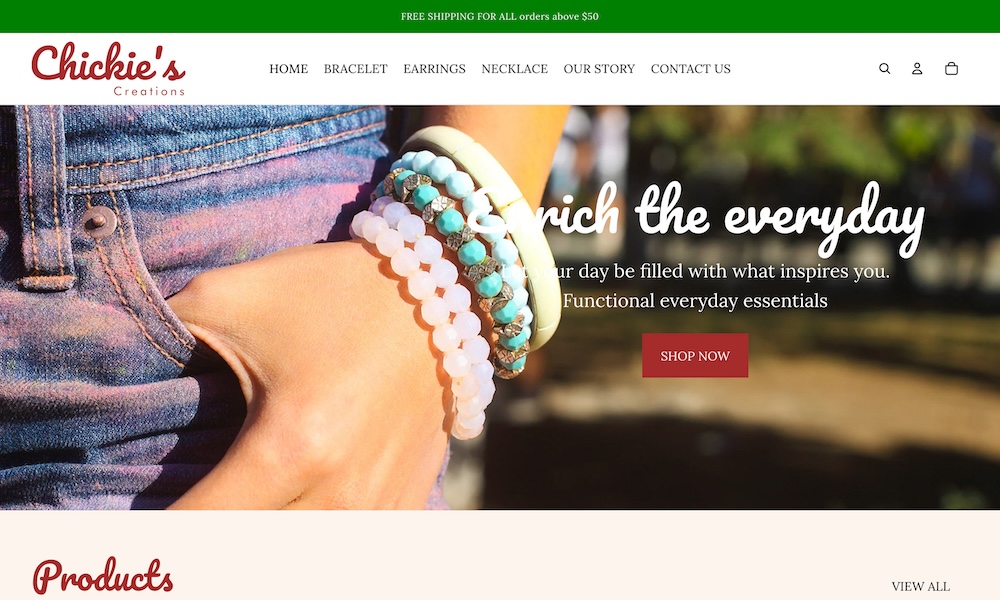Click the red SHOP NOW button
1000x600 pixels.
tap(695, 355)
